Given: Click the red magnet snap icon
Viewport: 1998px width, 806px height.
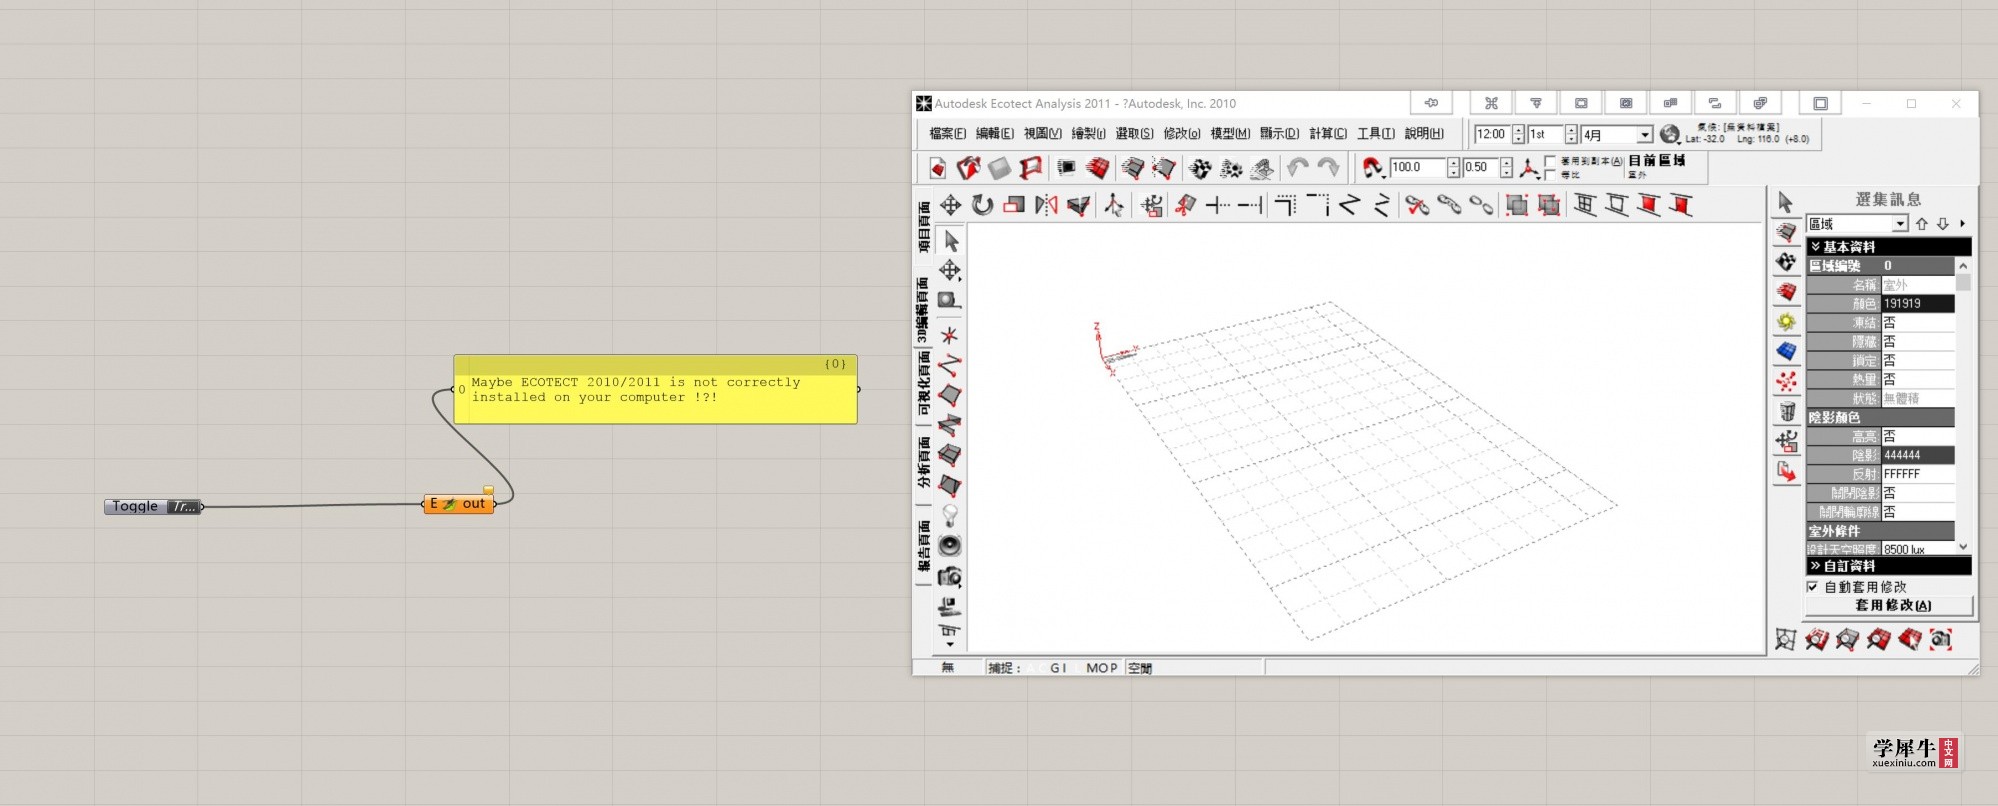Looking at the screenshot, I should tap(1373, 168).
